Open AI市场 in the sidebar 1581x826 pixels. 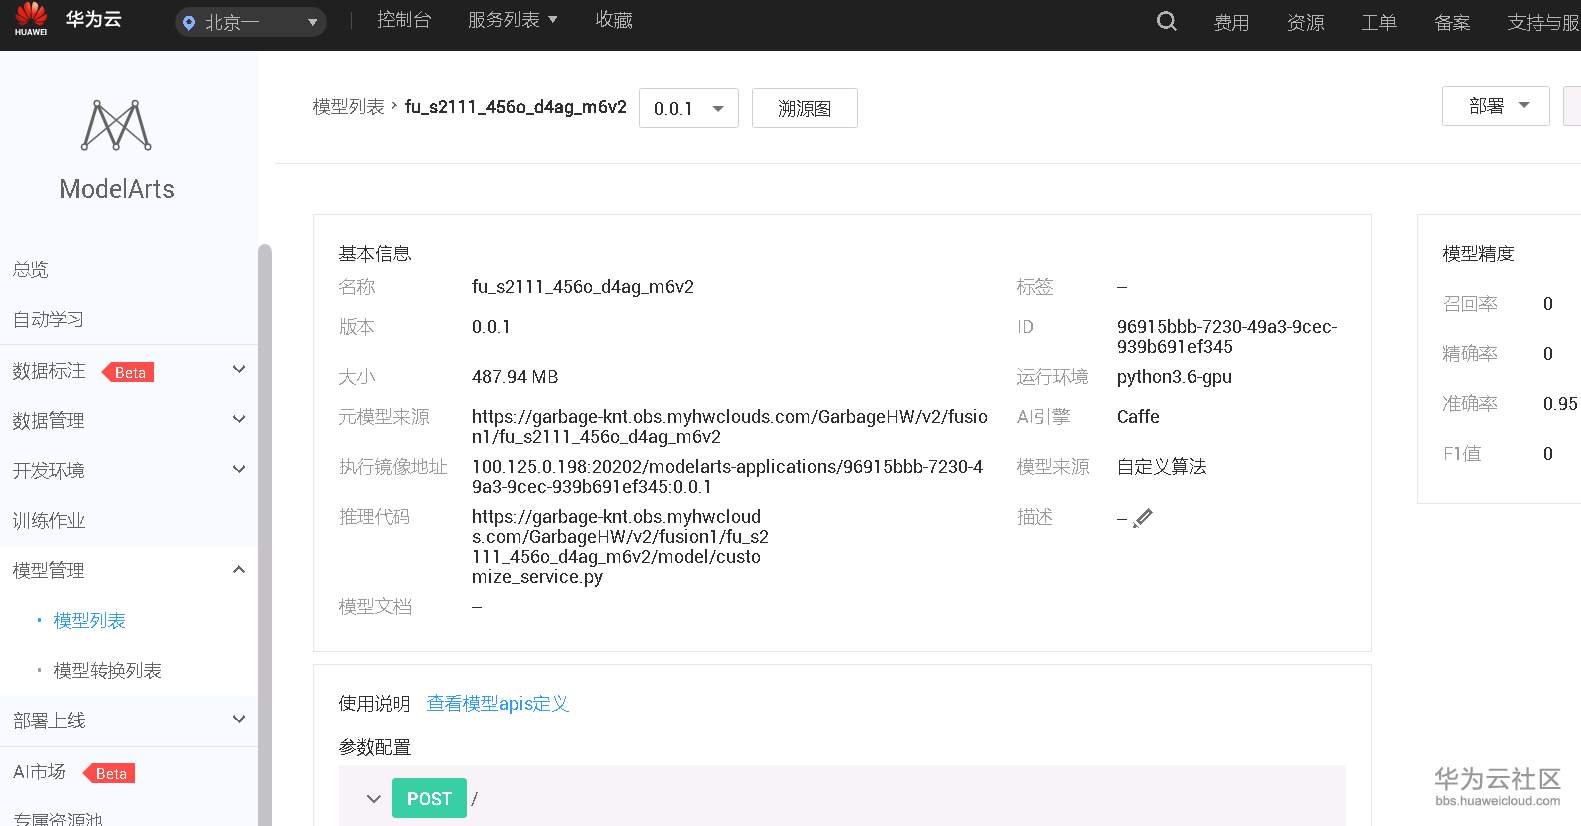[39, 771]
